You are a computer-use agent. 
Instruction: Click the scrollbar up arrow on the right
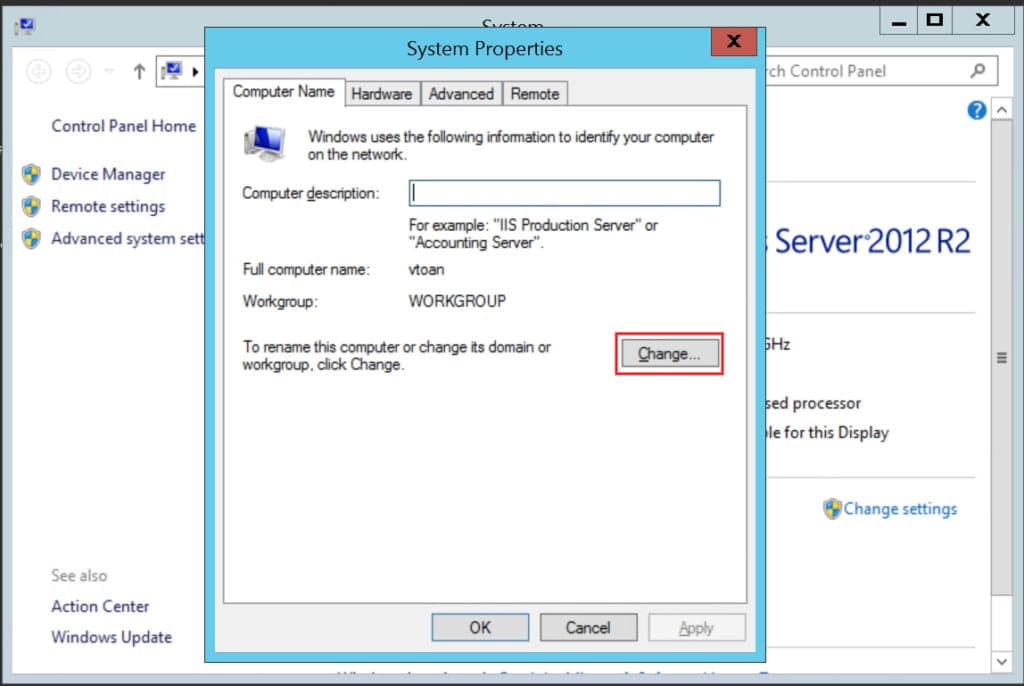click(x=1001, y=110)
